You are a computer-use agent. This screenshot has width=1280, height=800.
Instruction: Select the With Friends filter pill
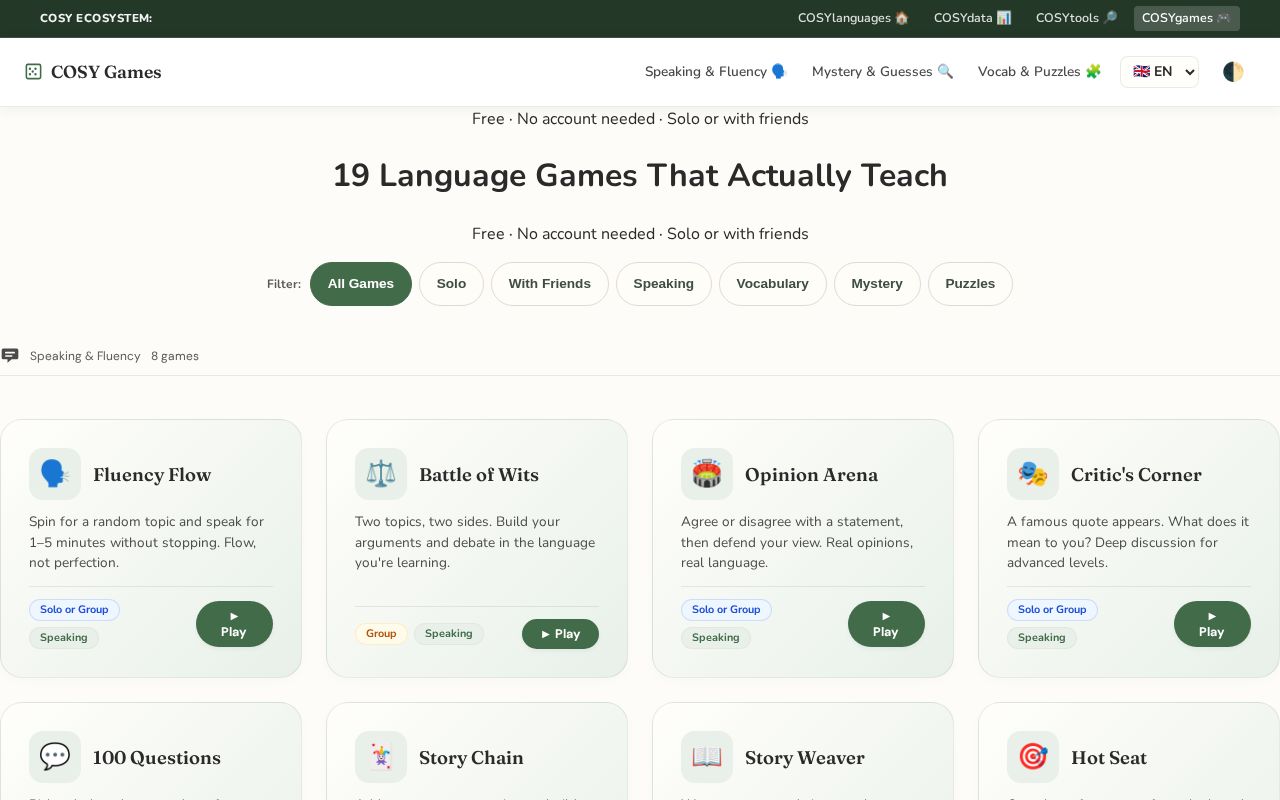(x=550, y=284)
